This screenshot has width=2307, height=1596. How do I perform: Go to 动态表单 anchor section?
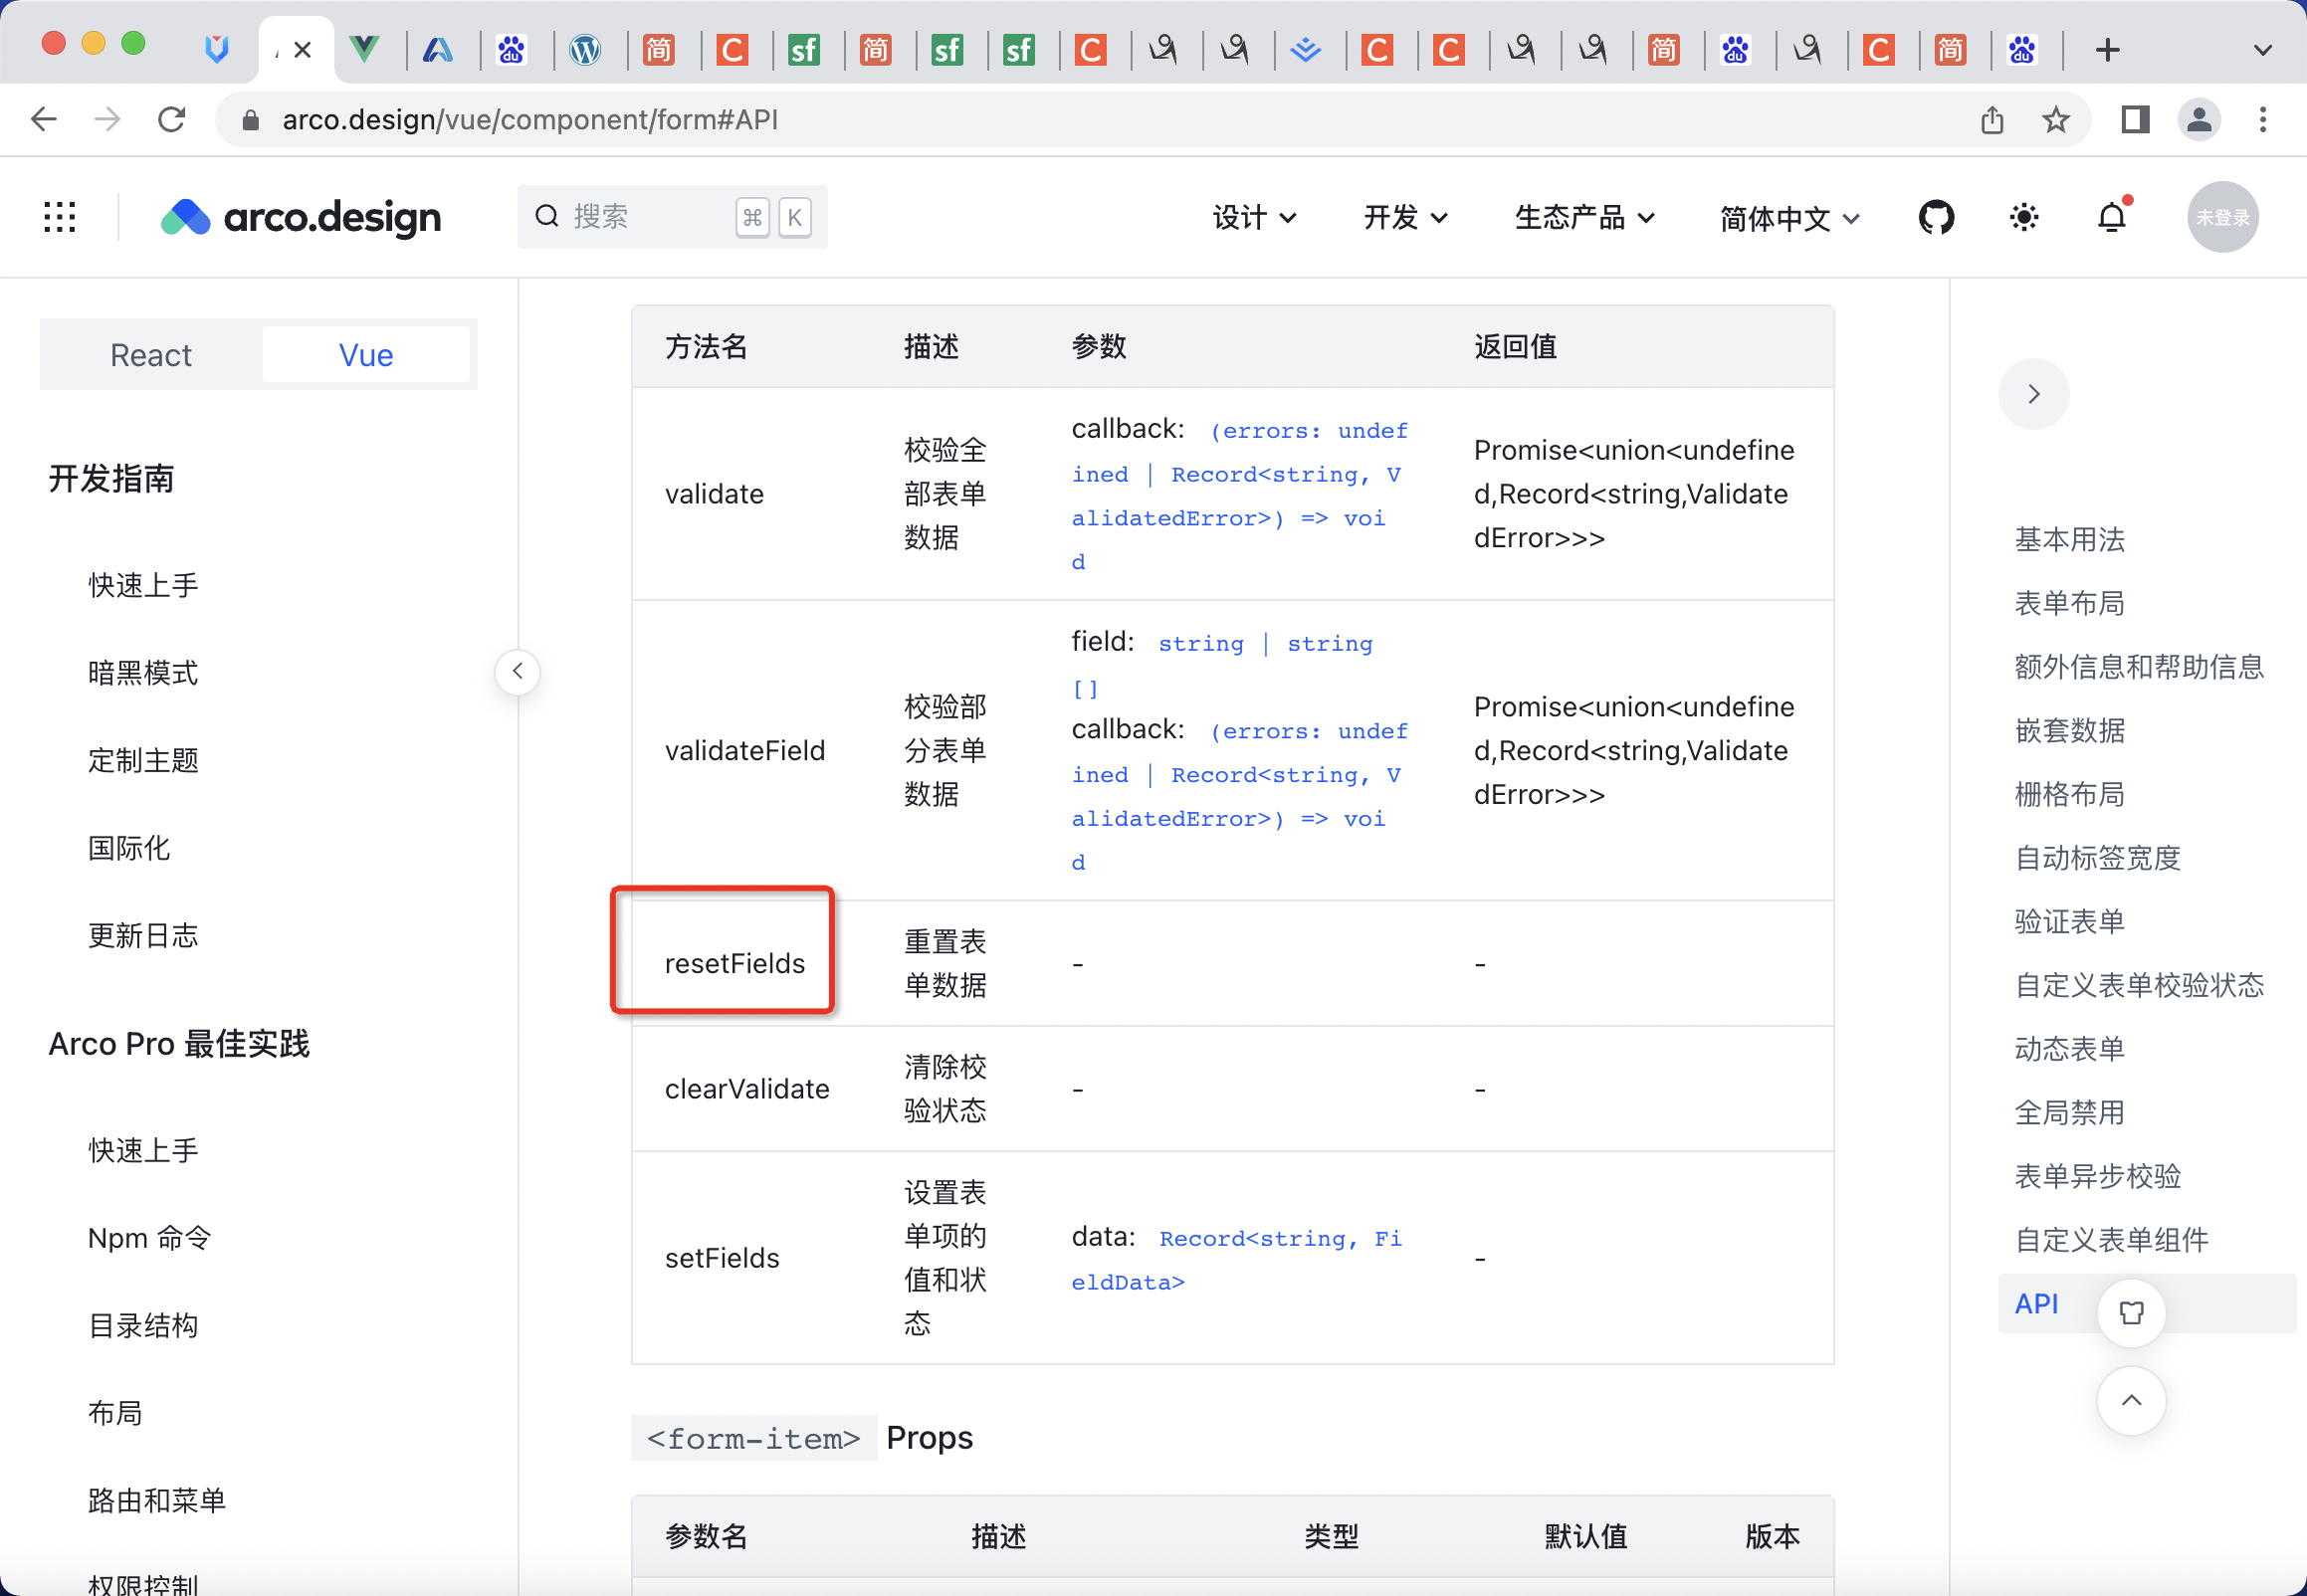coord(2069,1048)
